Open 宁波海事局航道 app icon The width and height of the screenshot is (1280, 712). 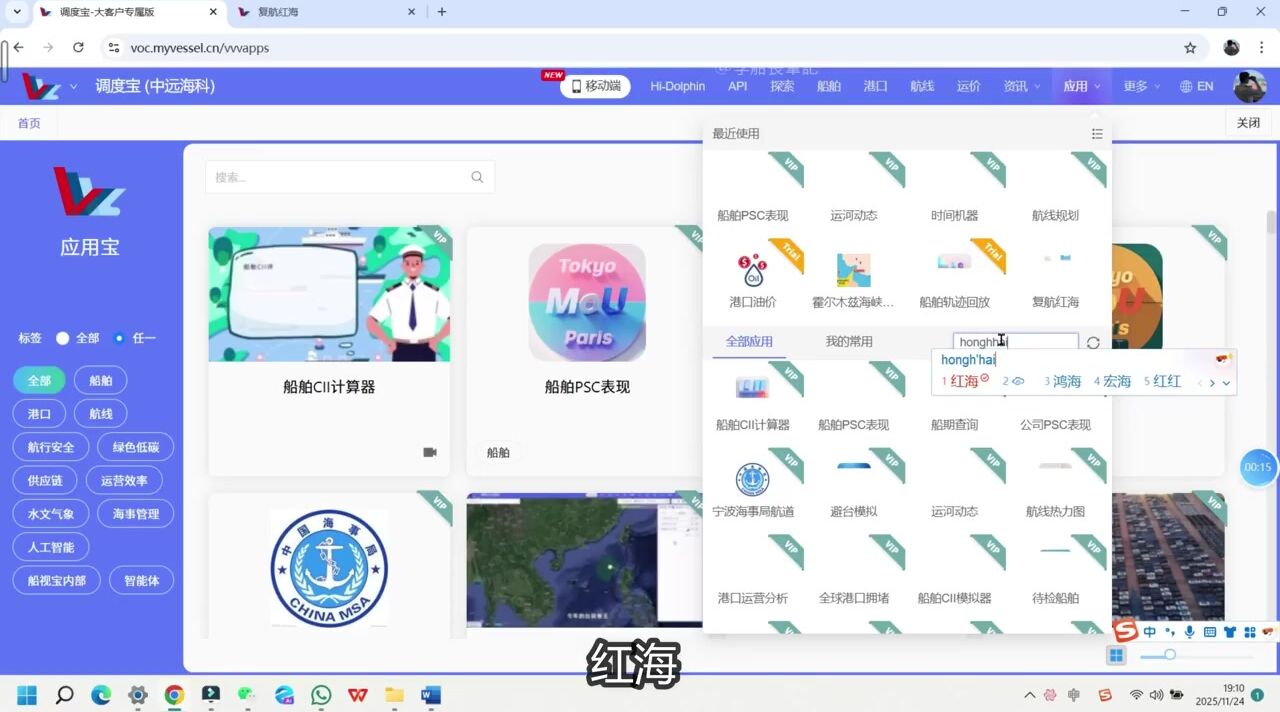[x=752, y=482]
